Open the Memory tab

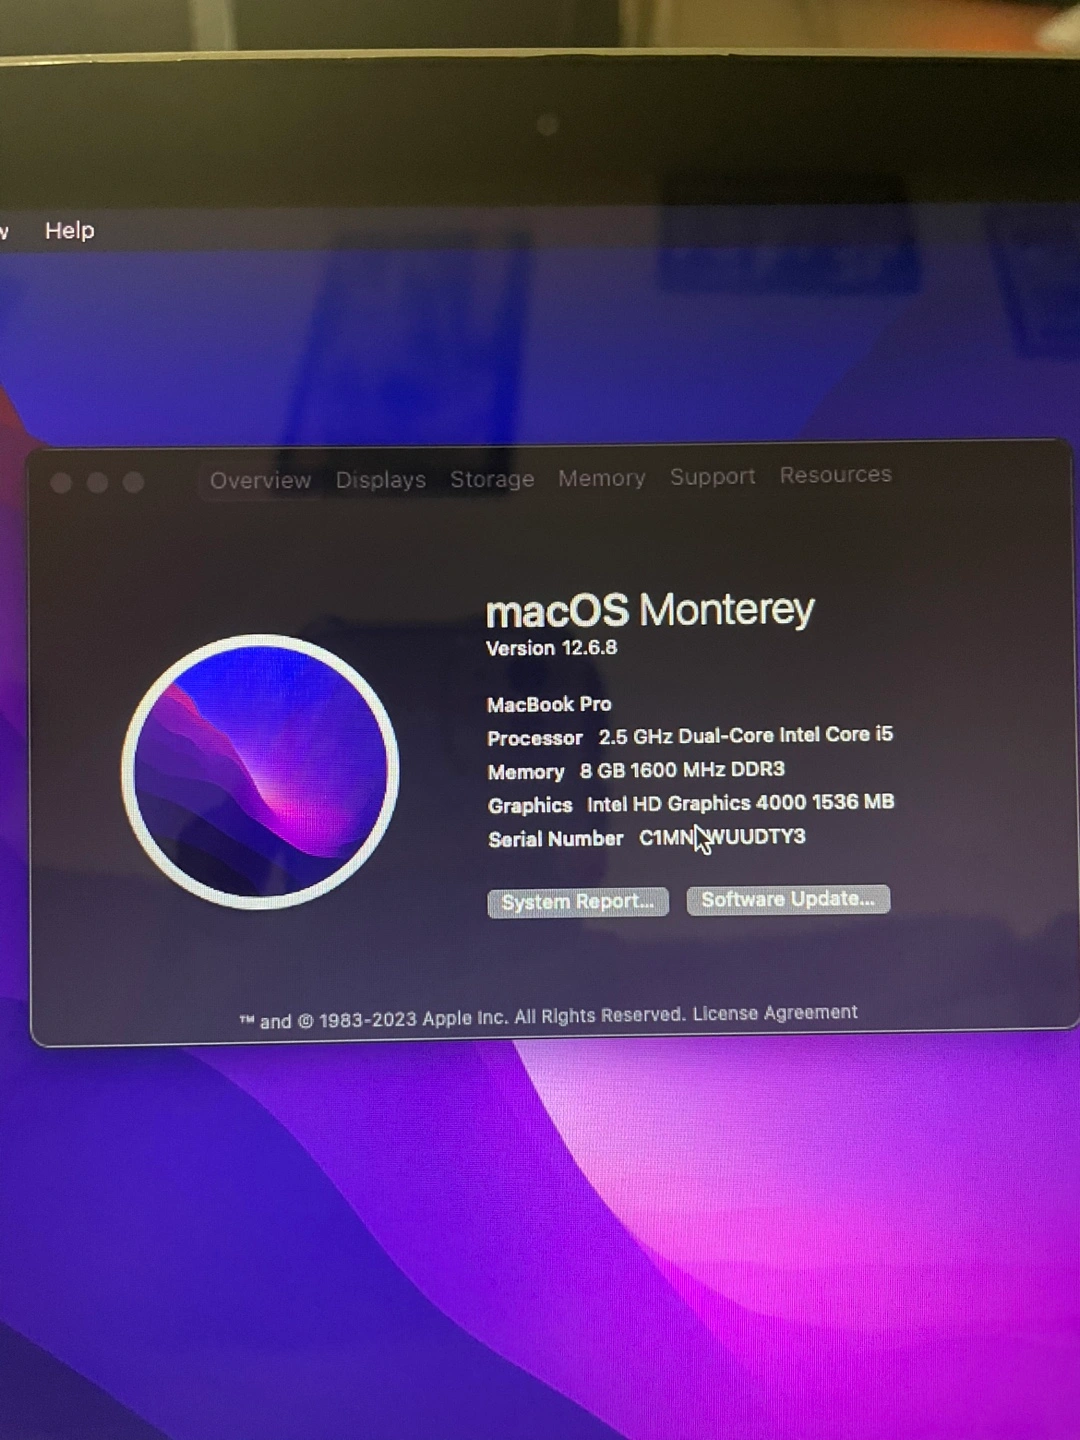click(x=602, y=478)
